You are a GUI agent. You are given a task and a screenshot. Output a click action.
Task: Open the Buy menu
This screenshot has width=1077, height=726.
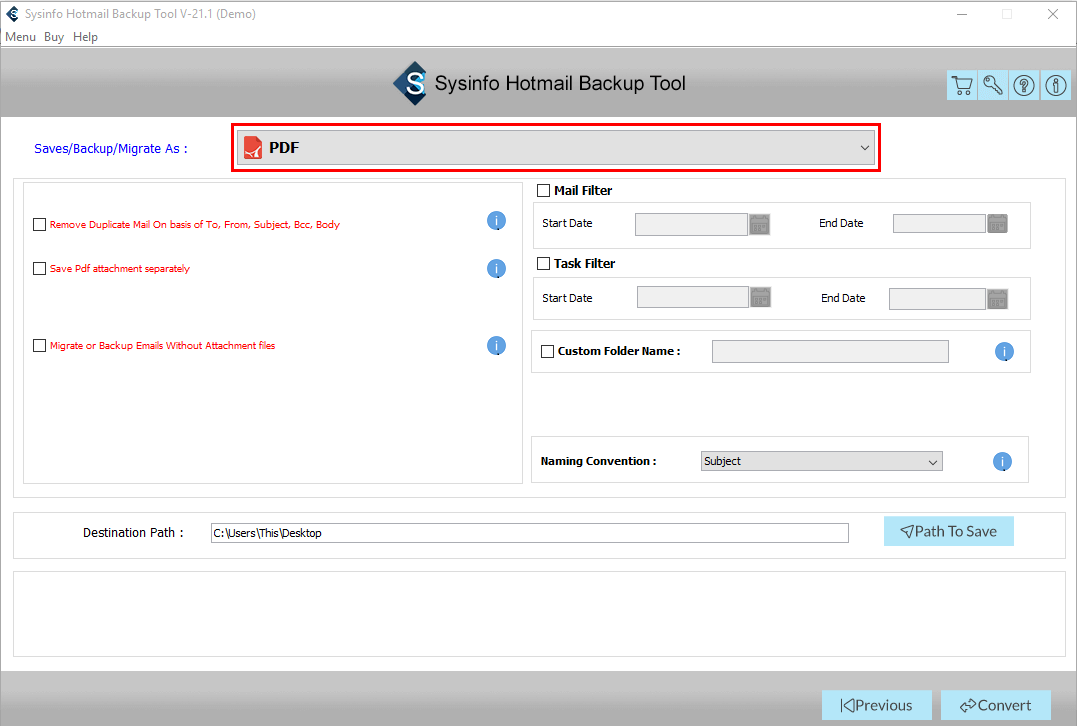(x=54, y=37)
